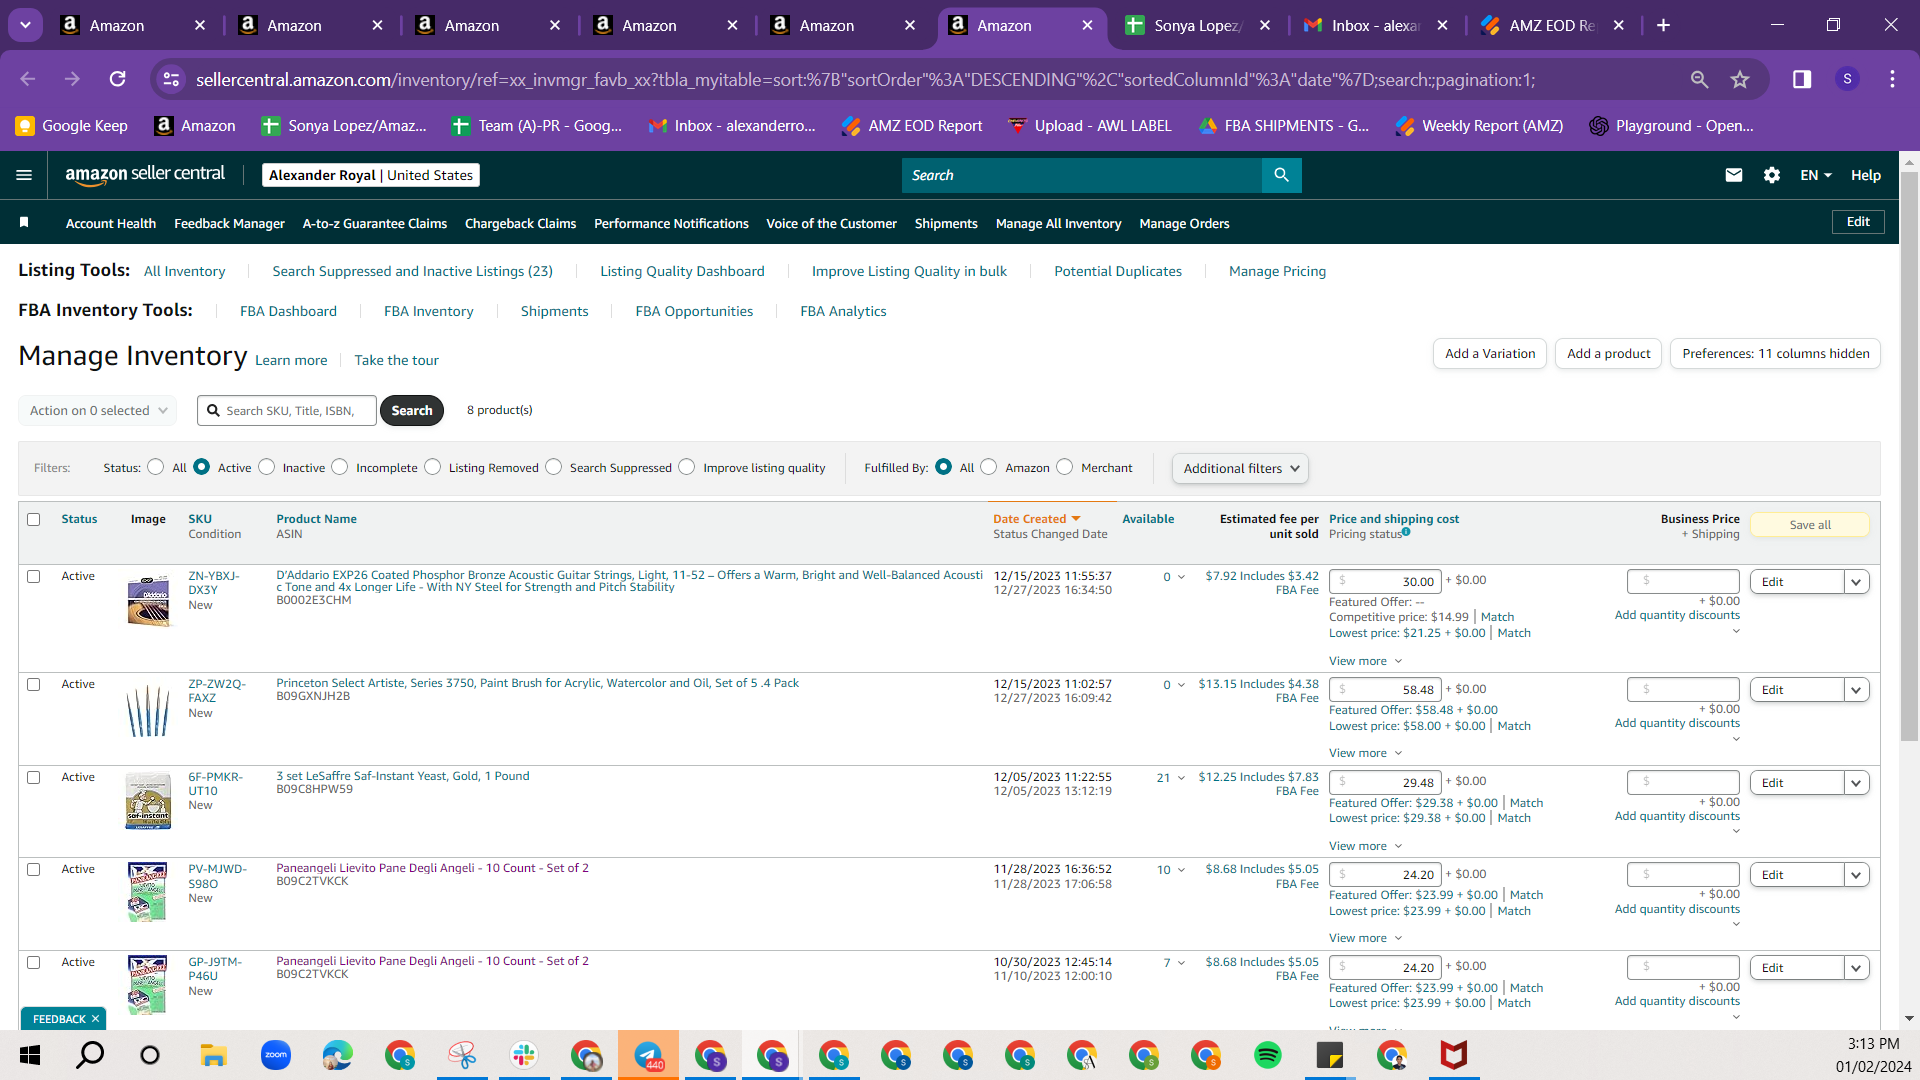
Task: Open Telegram from the taskbar
Action: (648, 1055)
